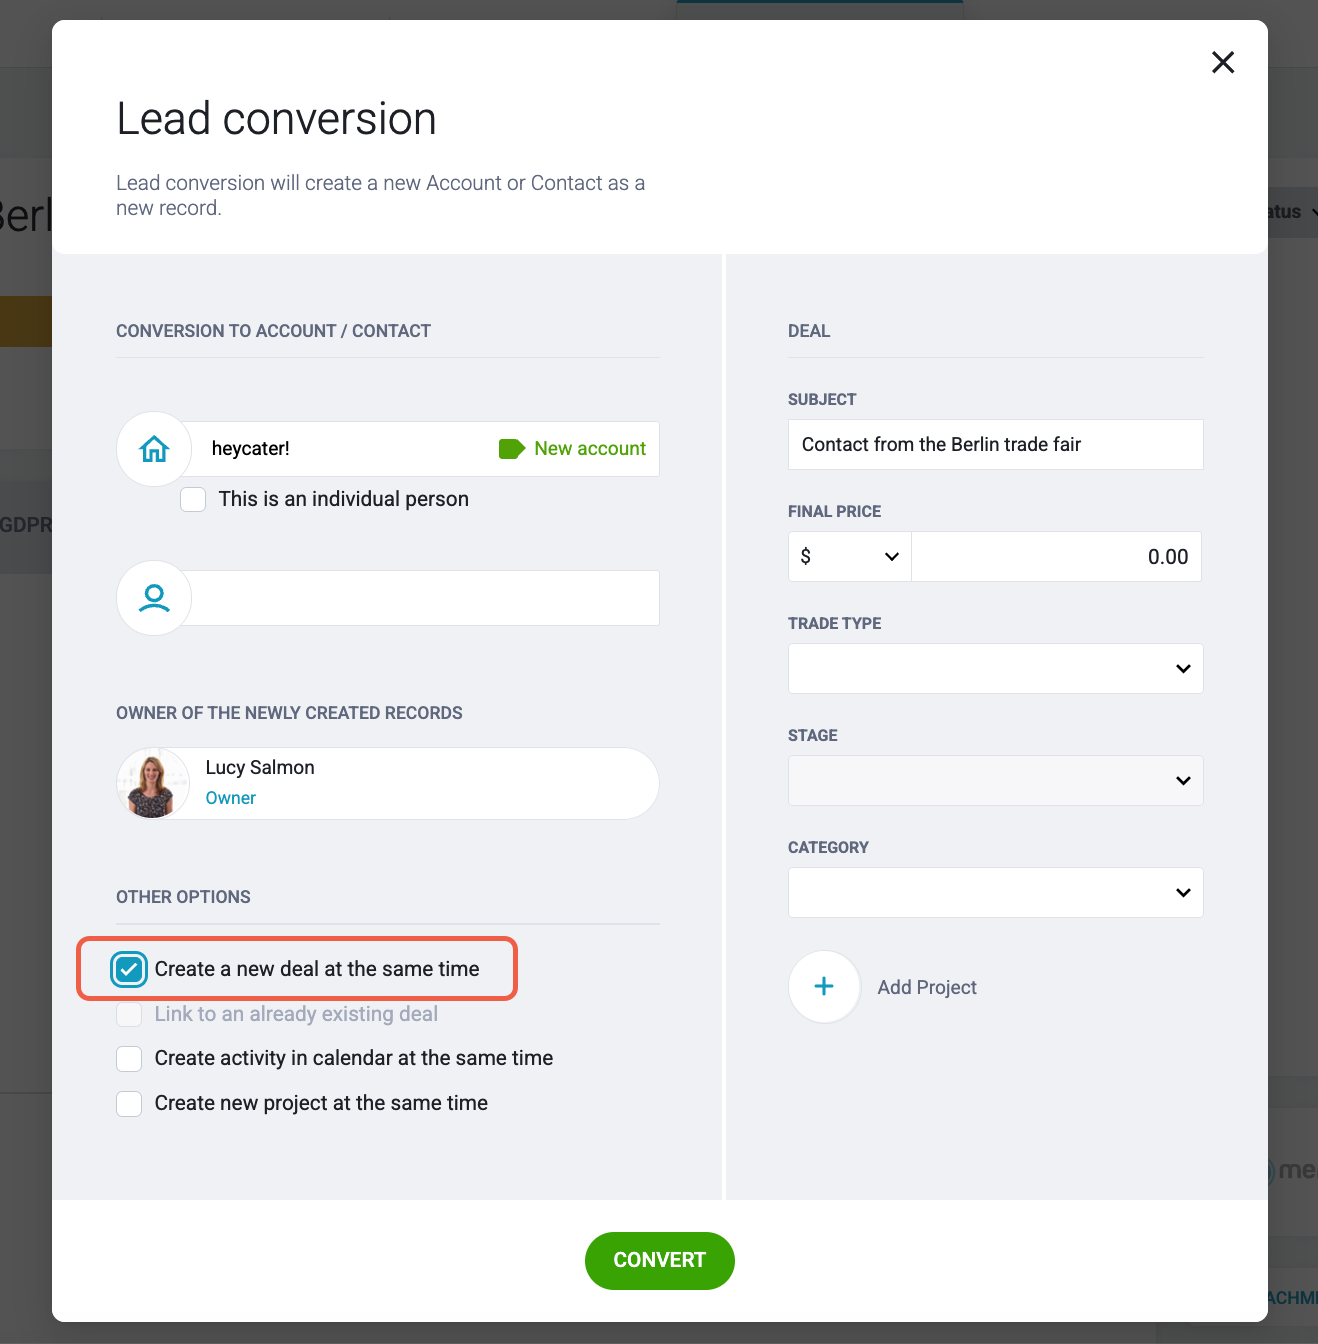
Task: Uncheck Create a new deal at the same time
Action: (129, 969)
